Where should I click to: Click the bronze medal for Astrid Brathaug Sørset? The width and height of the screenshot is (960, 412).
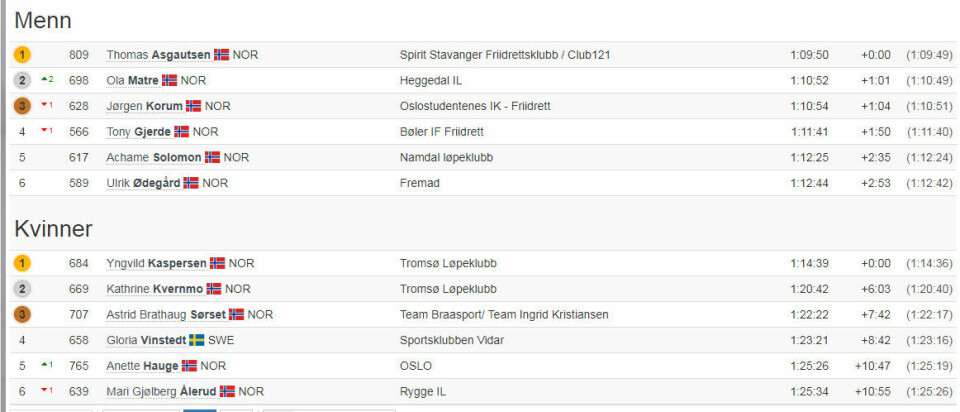pyautogui.click(x=22, y=315)
